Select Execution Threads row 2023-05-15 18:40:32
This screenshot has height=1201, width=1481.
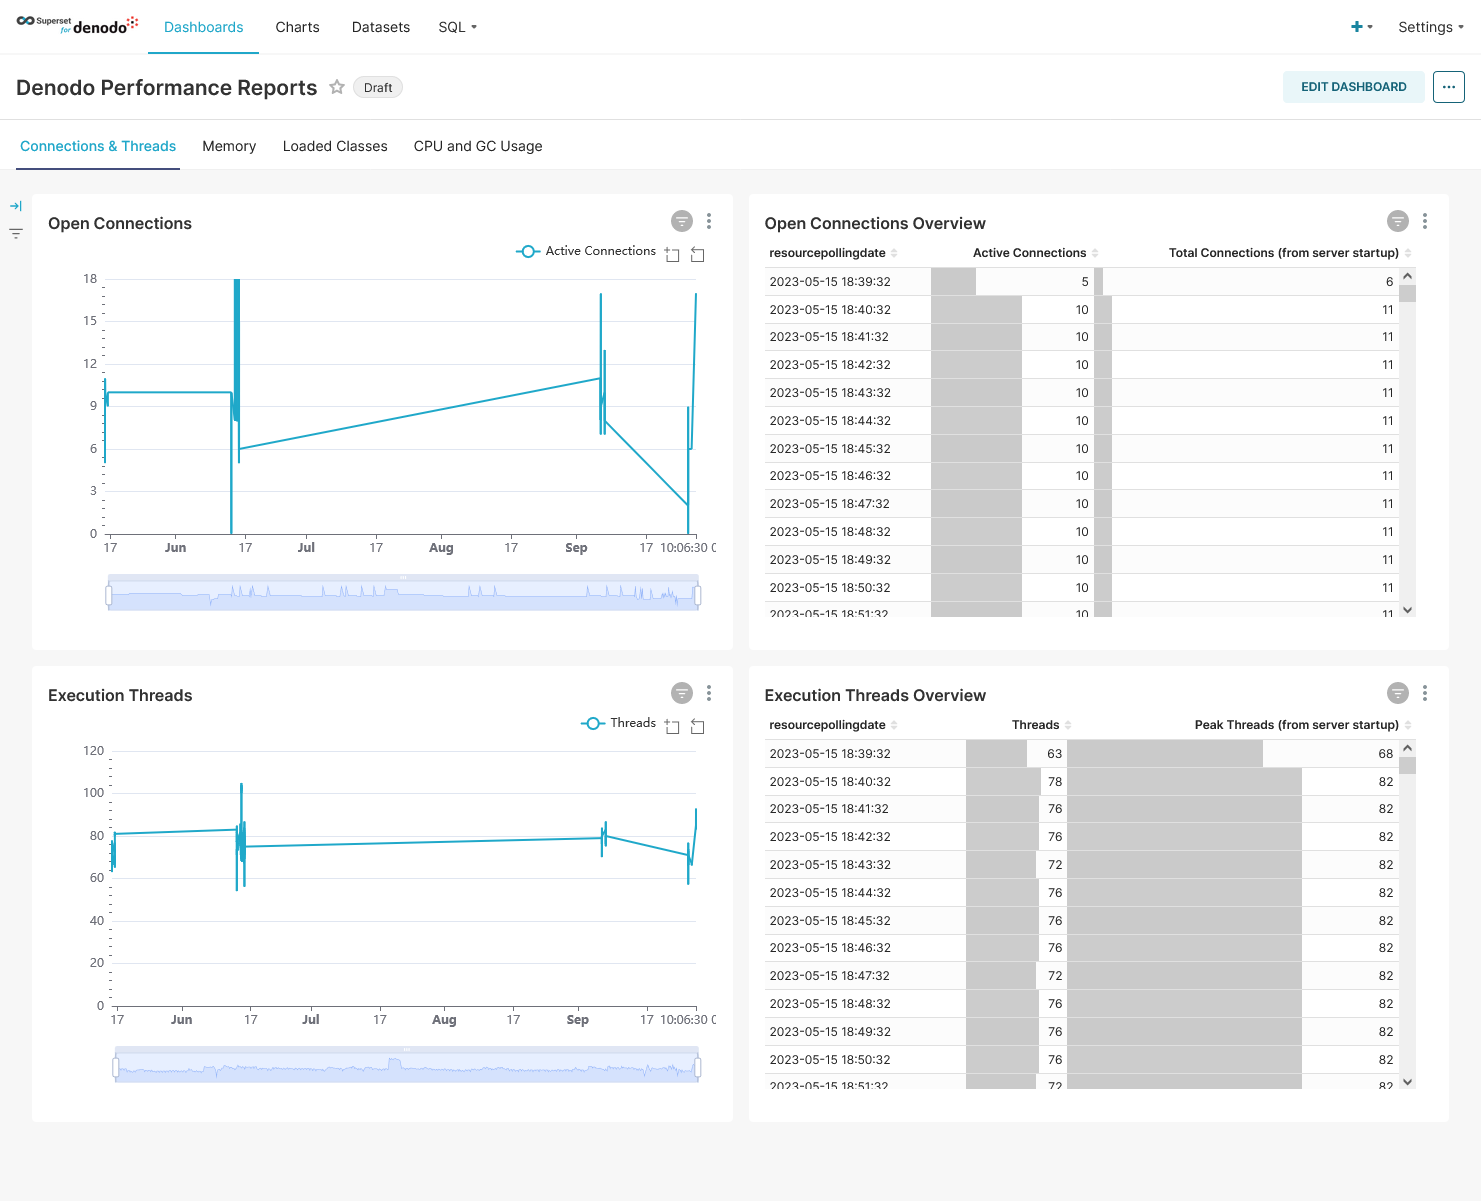tap(1082, 782)
